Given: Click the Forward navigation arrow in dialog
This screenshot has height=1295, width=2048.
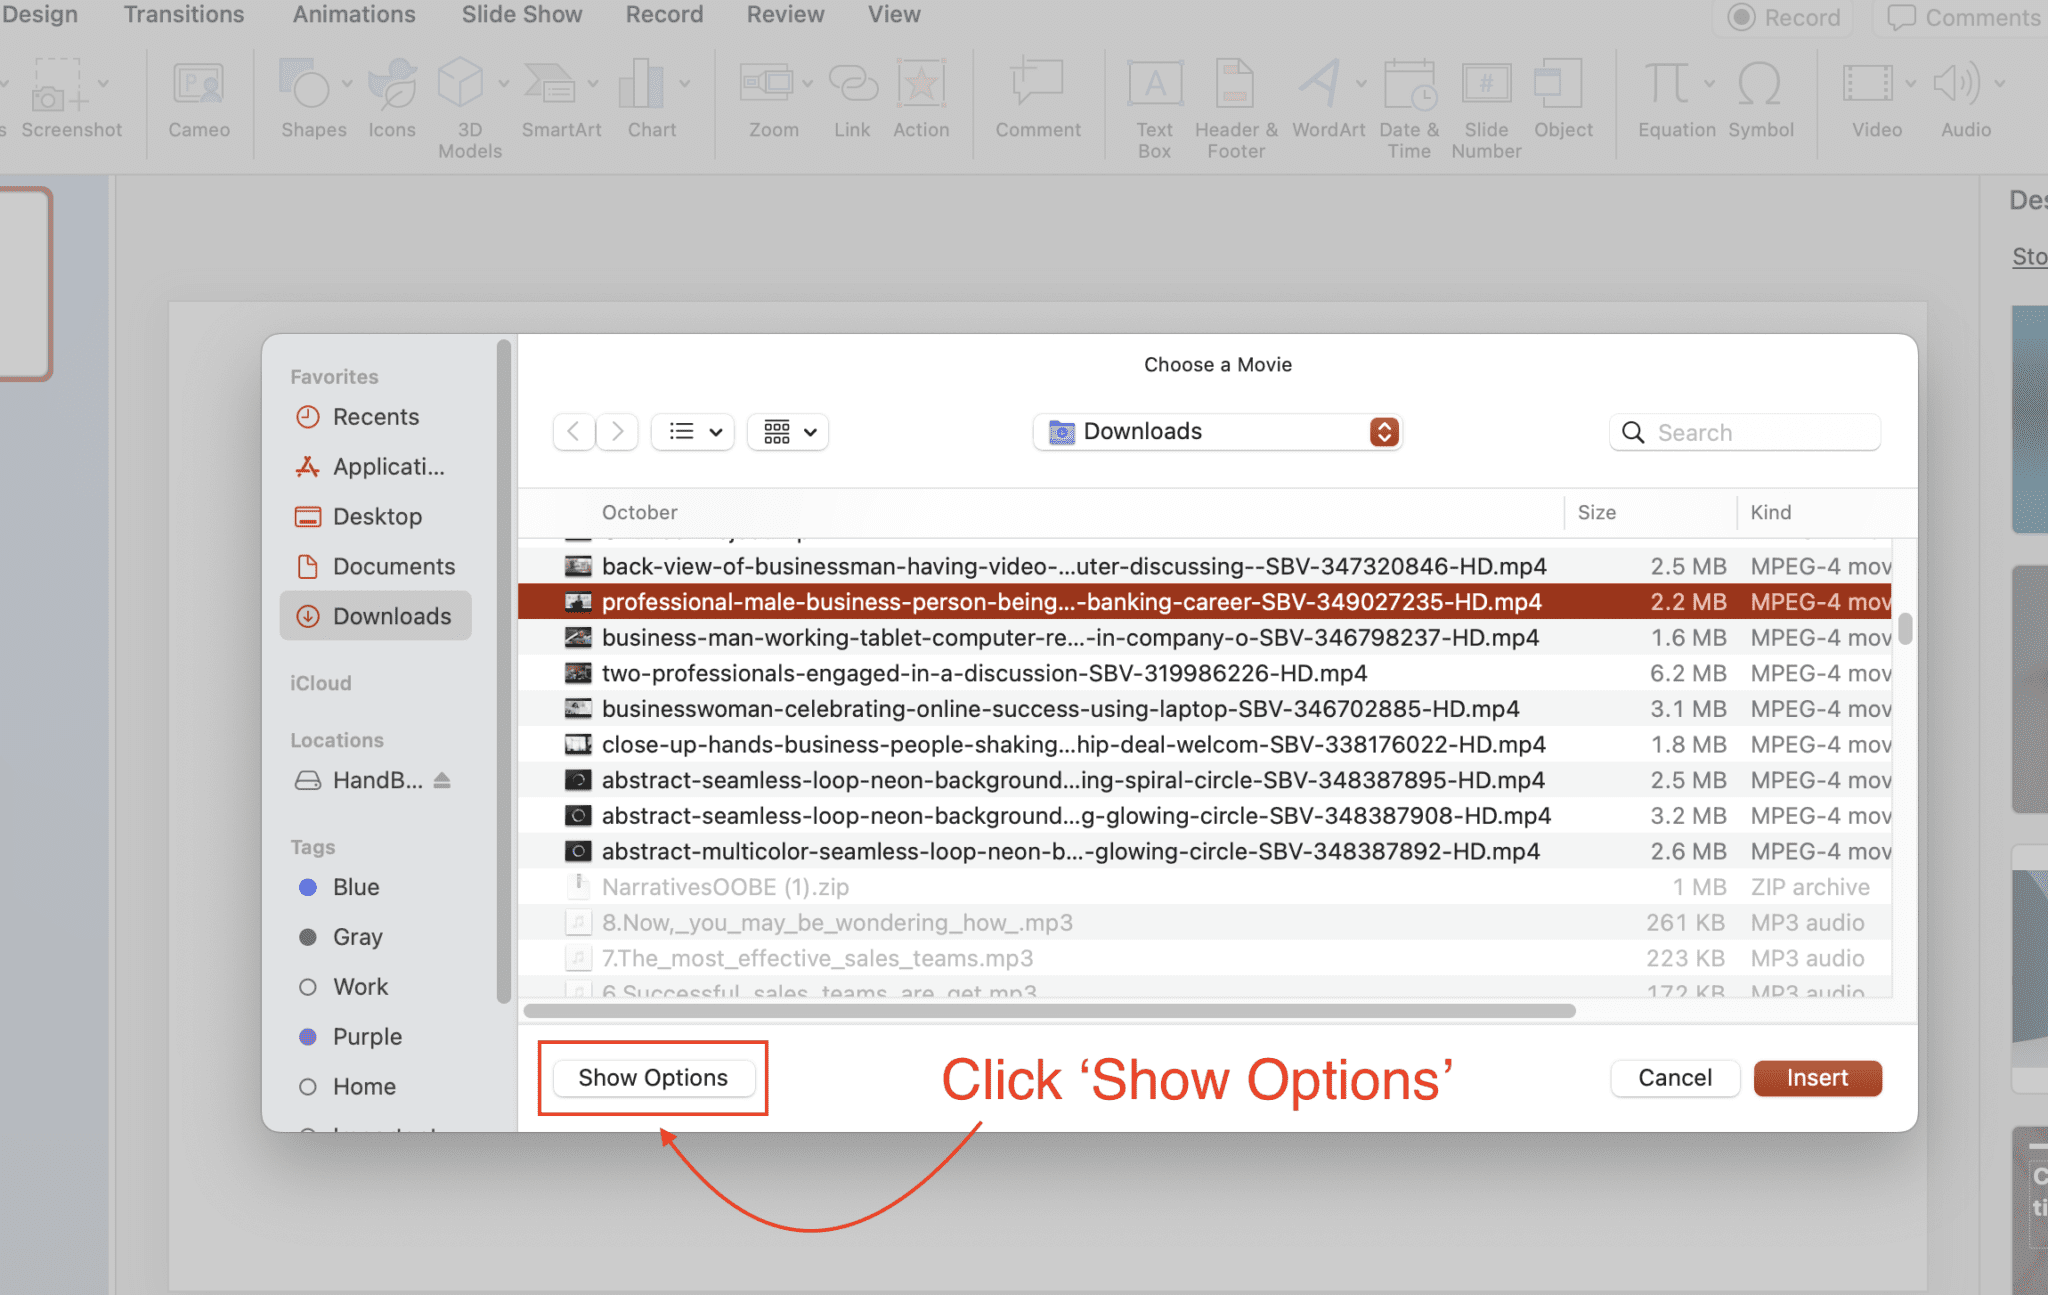Looking at the screenshot, I should click(617, 432).
